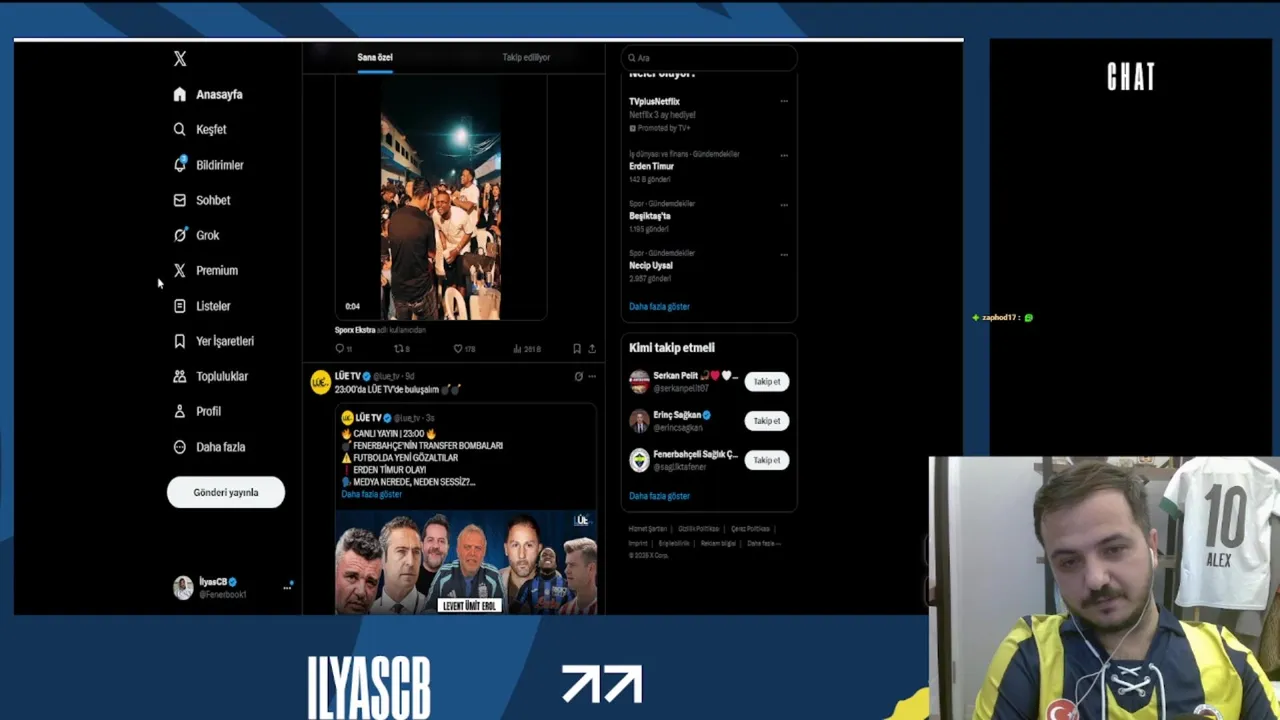Open Profil person icon
The height and width of the screenshot is (720, 1280).
(x=180, y=411)
